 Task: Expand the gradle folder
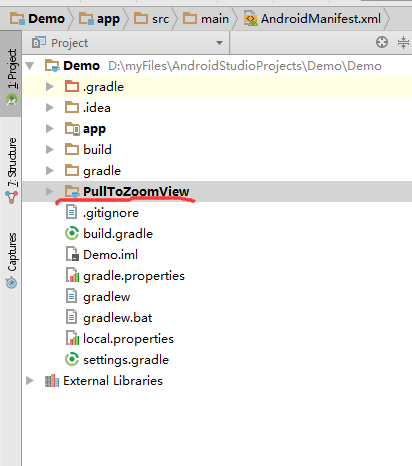pyautogui.click(x=50, y=171)
